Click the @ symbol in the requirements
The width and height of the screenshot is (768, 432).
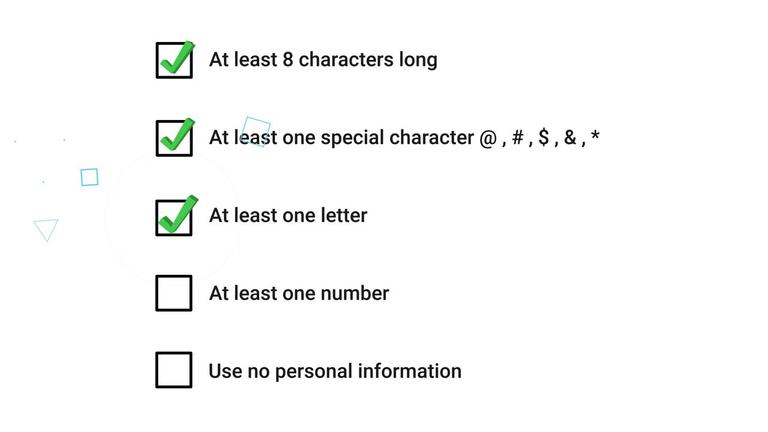[488, 138]
